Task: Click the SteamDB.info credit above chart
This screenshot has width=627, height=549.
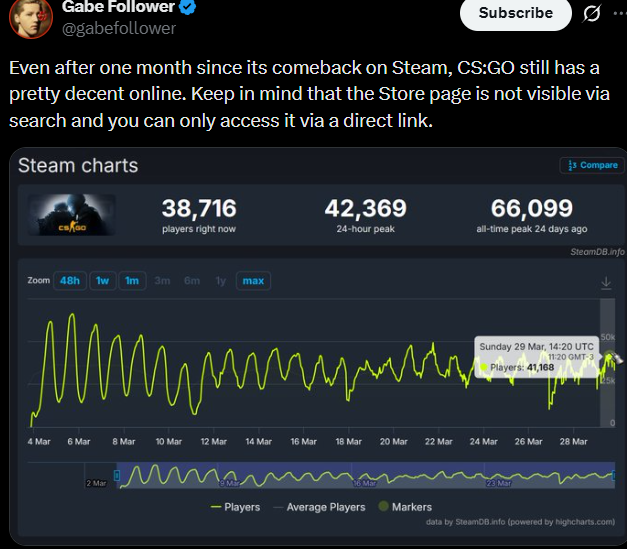Action: click(x=597, y=252)
